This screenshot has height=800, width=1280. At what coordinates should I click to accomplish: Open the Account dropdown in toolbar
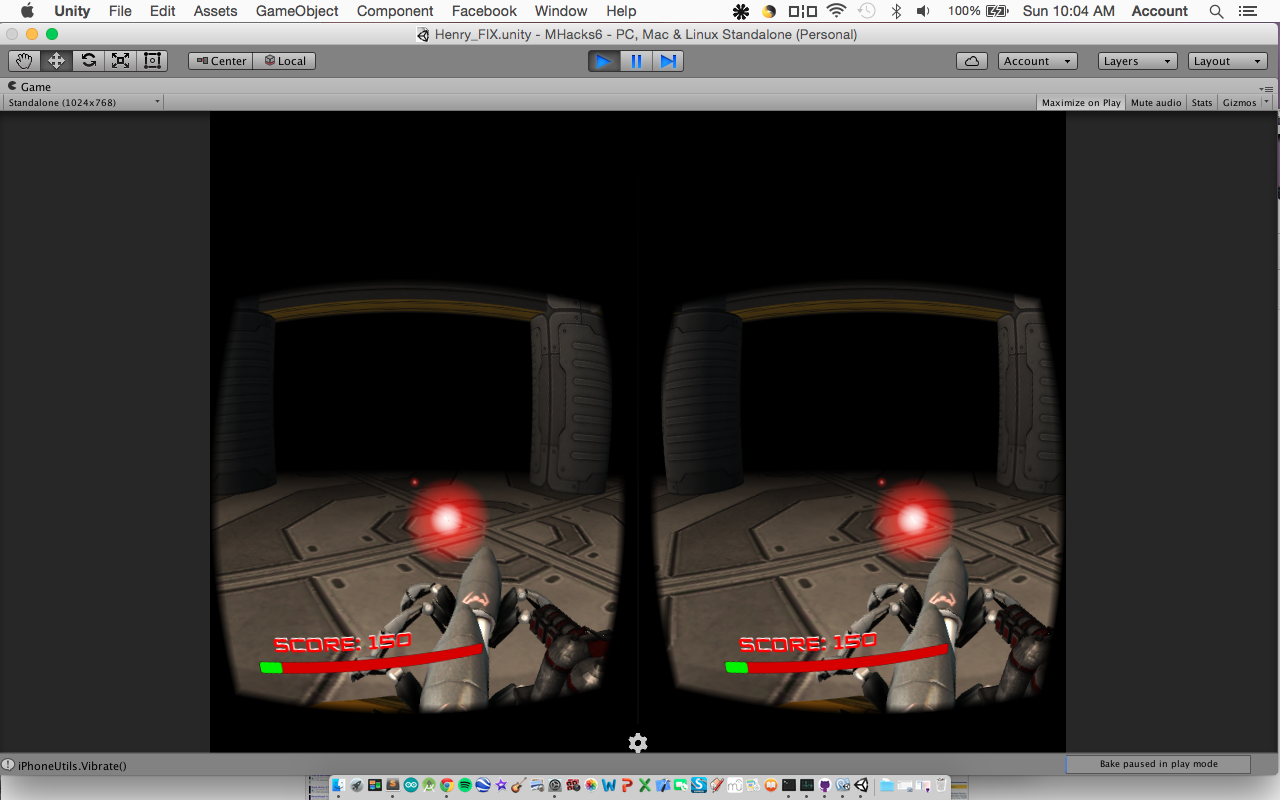tap(1037, 61)
